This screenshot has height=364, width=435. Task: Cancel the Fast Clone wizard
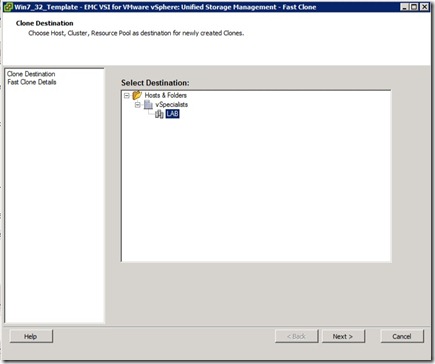(402, 336)
